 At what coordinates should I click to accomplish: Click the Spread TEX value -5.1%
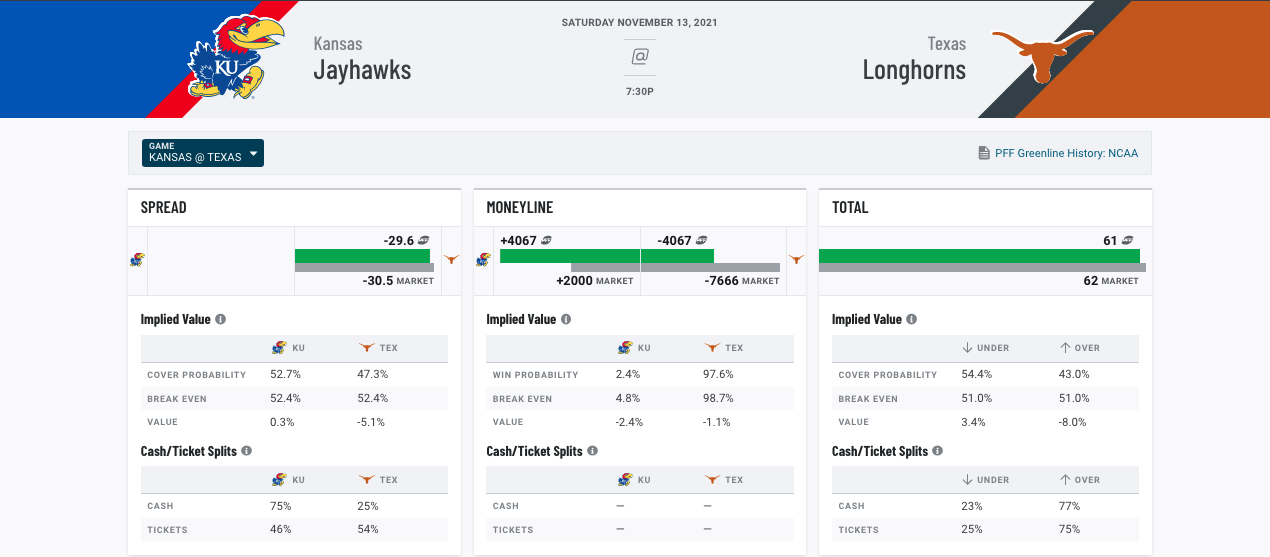371,422
